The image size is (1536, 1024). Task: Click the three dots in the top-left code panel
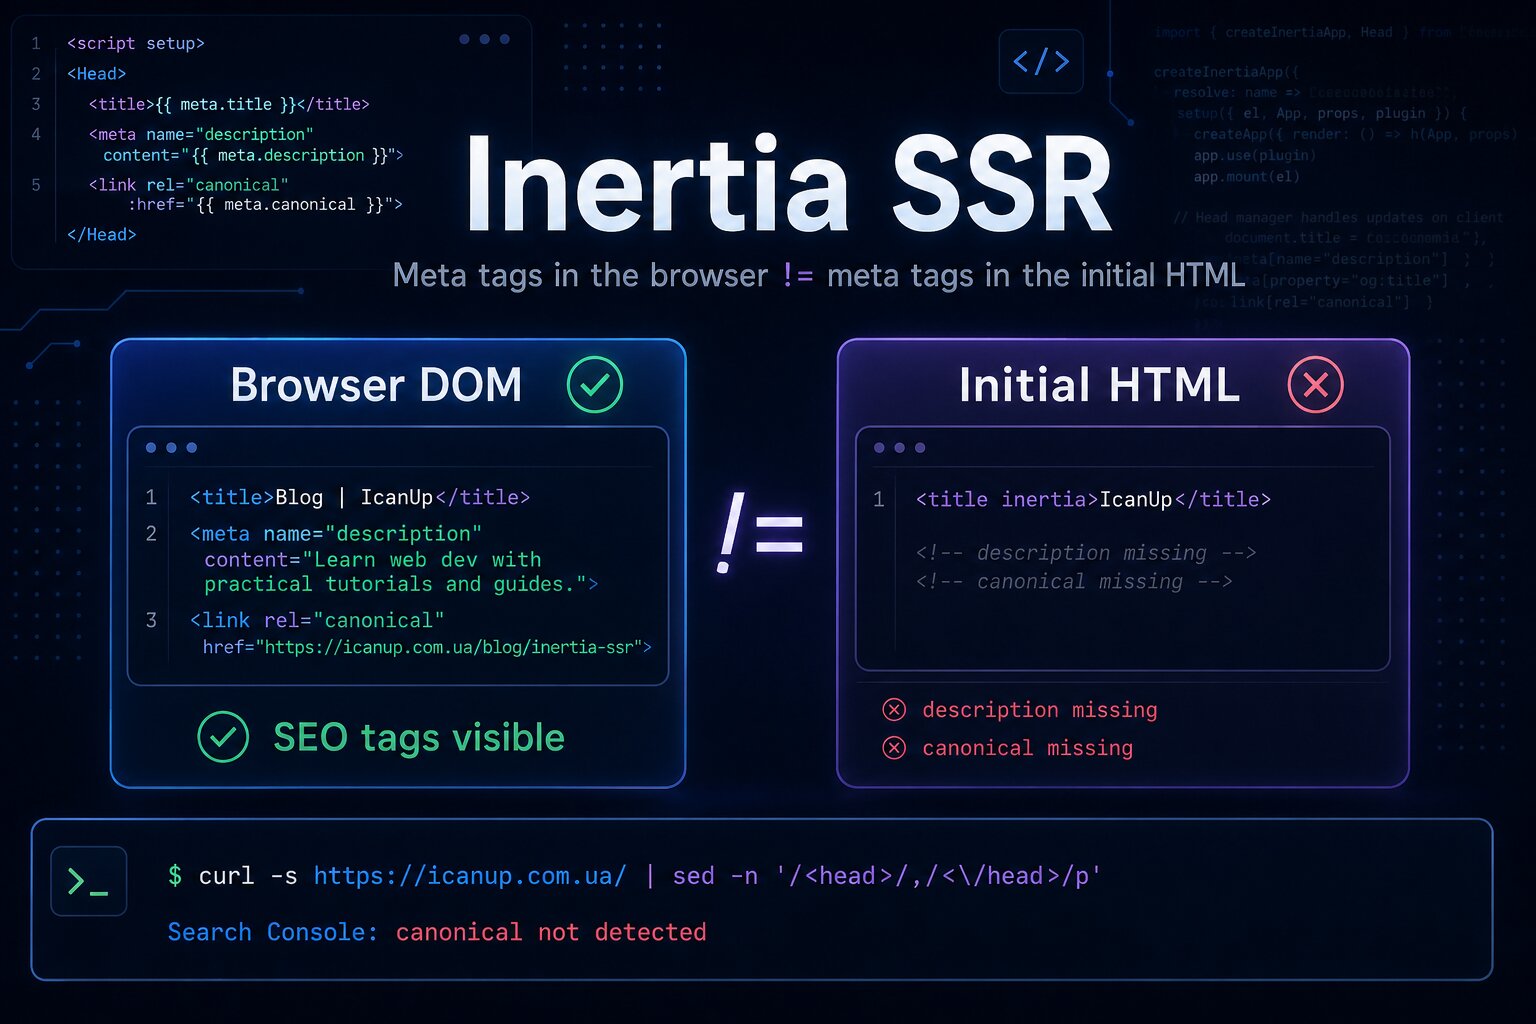[x=484, y=39]
